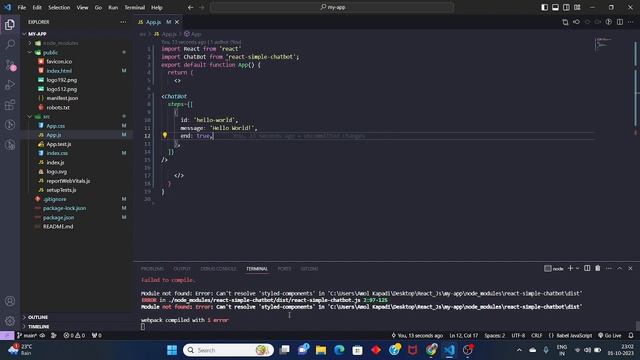Click Spaces: 2 indentation setting
Viewport: 640px width, 360px height.
tap(495, 335)
